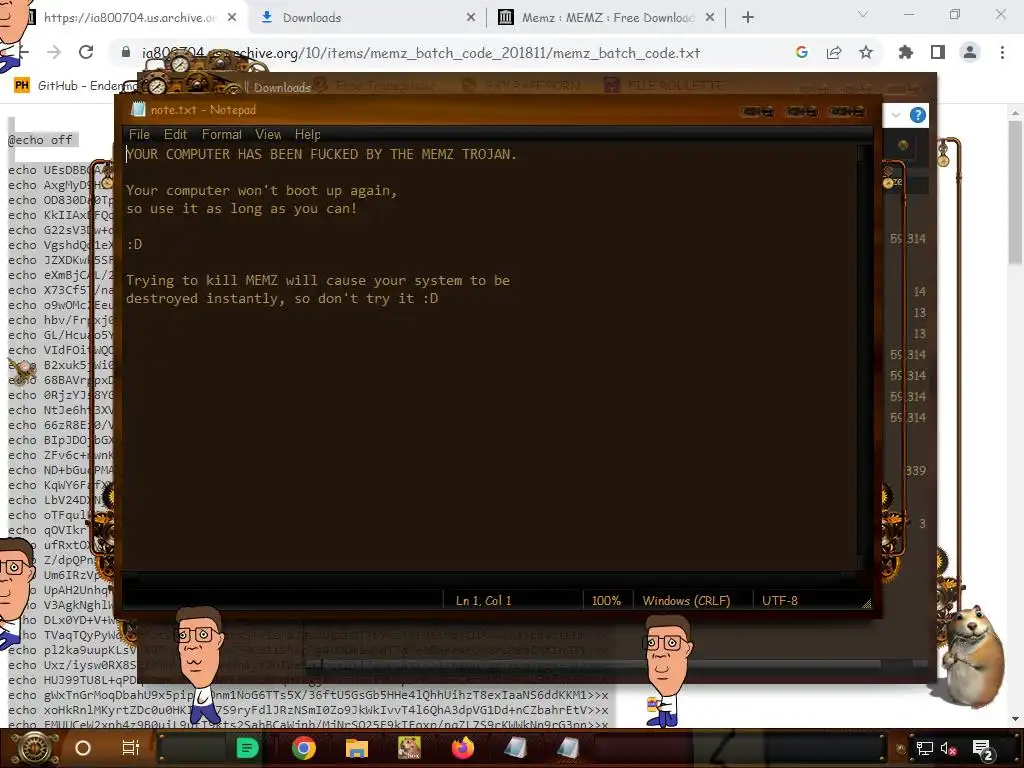Click the "339" size value in Explorer

tap(916, 471)
